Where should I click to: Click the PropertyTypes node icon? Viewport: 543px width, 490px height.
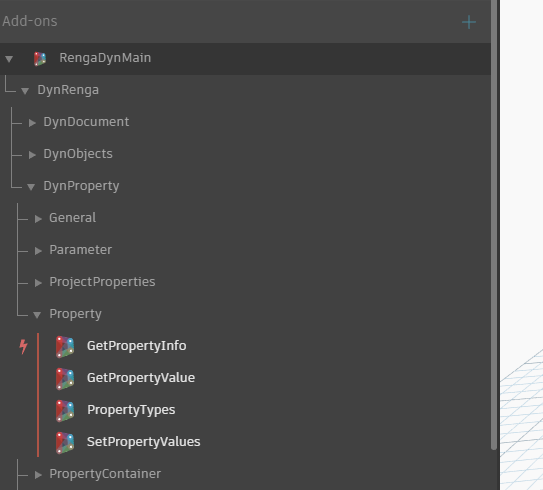point(65,411)
